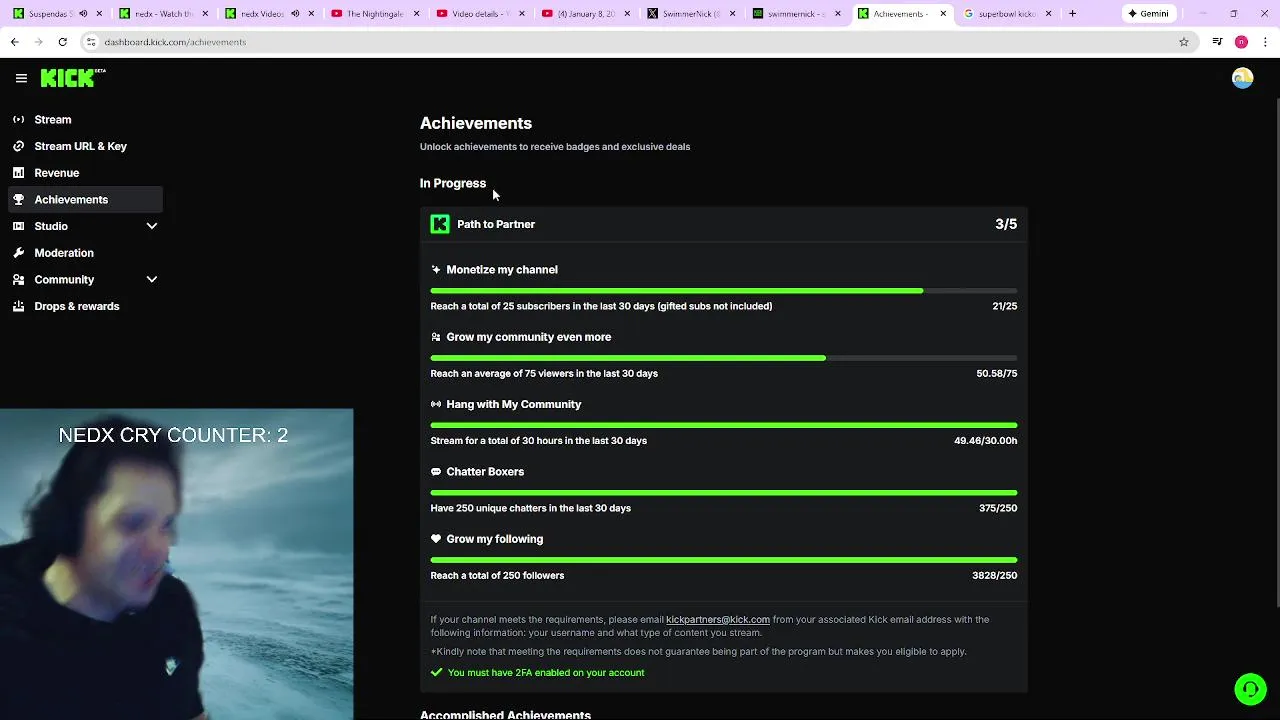Click the Stream broadcast icon in the sidebar
This screenshot has height=720, width=1280.
[18, 119]
